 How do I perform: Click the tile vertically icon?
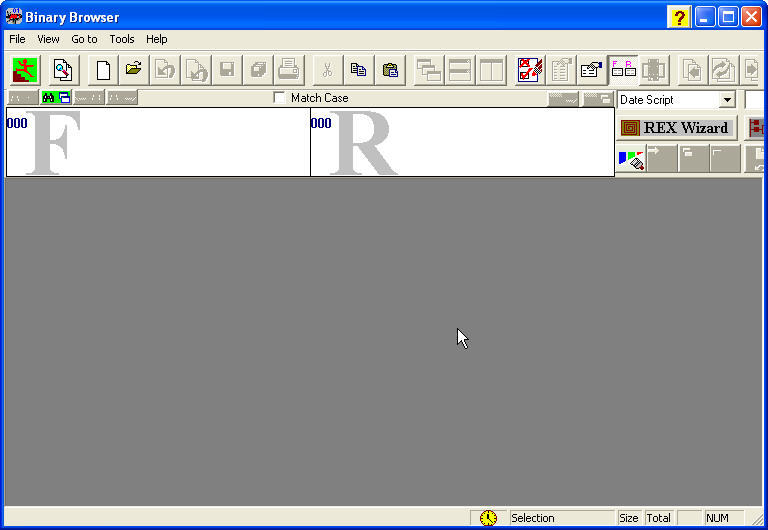pos(491,71)
